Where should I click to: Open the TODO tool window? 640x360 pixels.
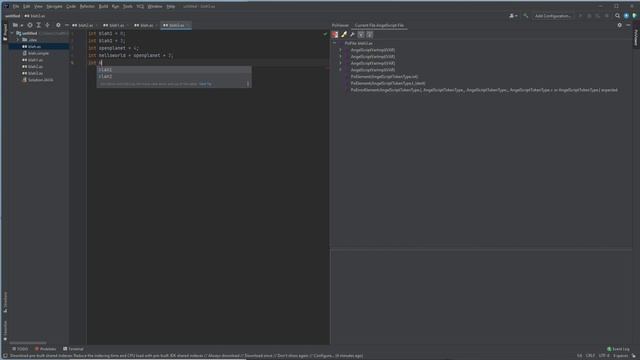point(20,349)
